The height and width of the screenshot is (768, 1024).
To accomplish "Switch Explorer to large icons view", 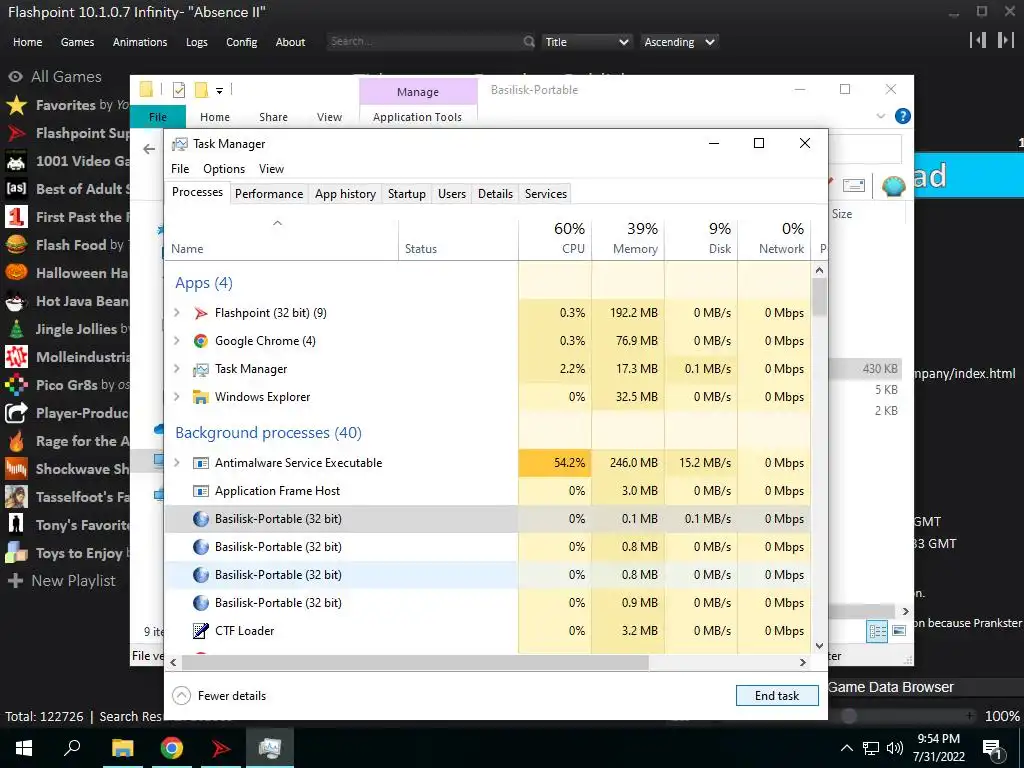I will [899, 631].
